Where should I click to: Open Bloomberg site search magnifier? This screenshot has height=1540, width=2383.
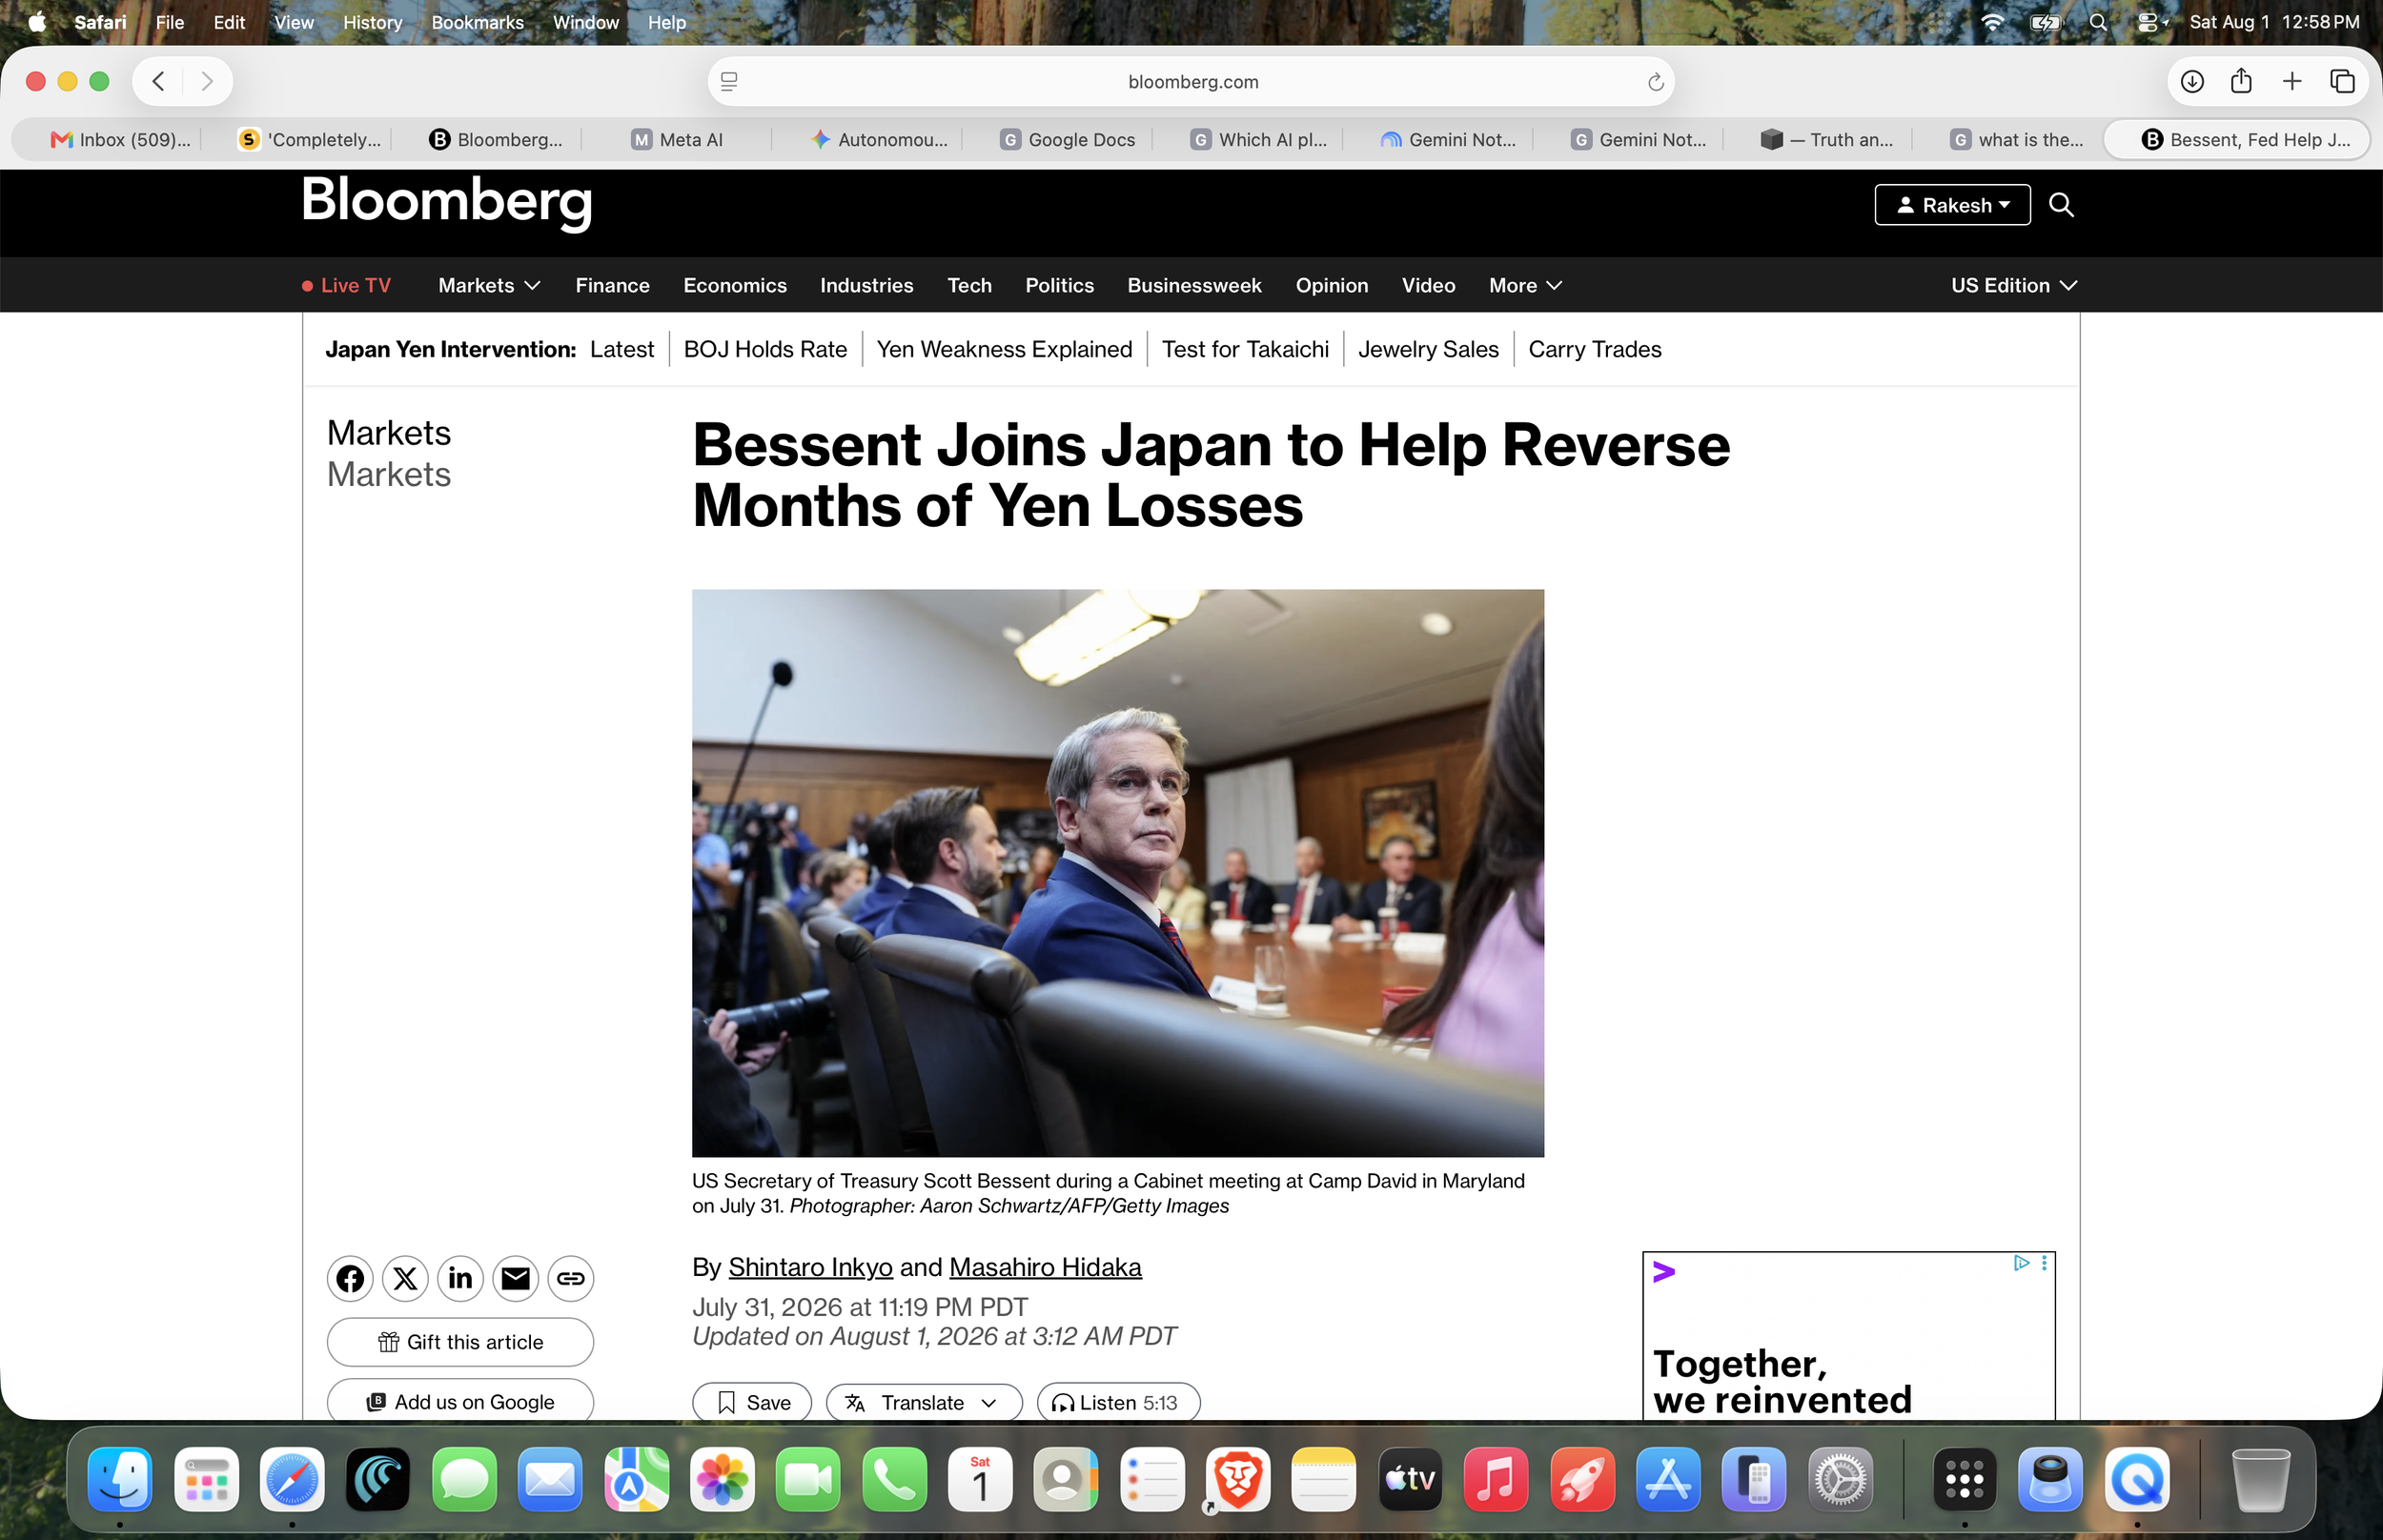pos(2061,205)
